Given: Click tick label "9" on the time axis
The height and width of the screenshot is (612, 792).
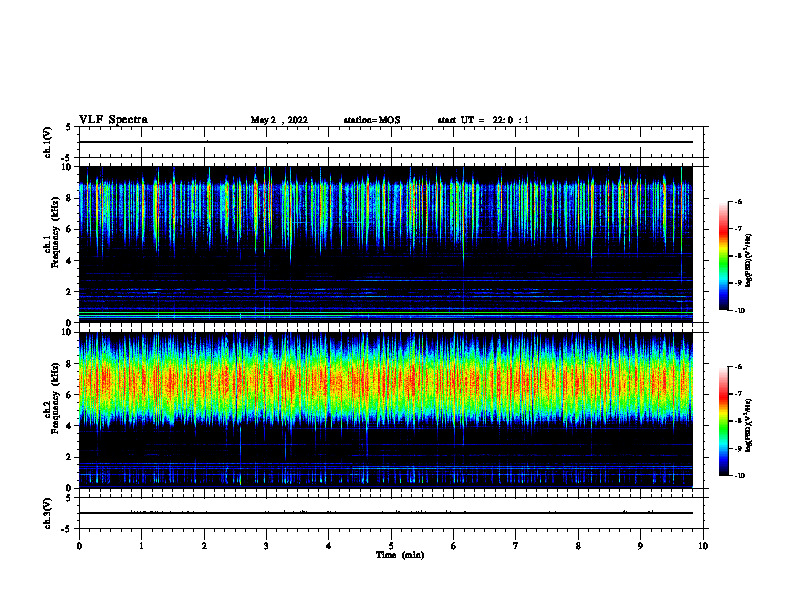Looking at the screenshot, I should point(640,546).
